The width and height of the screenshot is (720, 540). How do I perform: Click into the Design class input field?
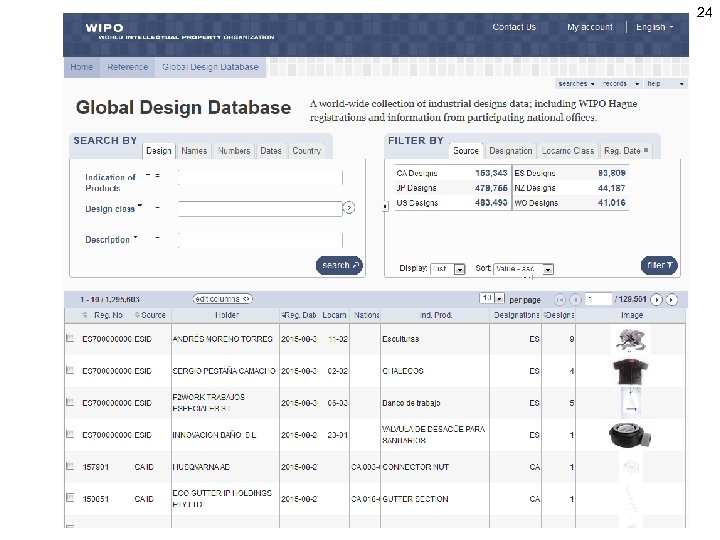259,208
